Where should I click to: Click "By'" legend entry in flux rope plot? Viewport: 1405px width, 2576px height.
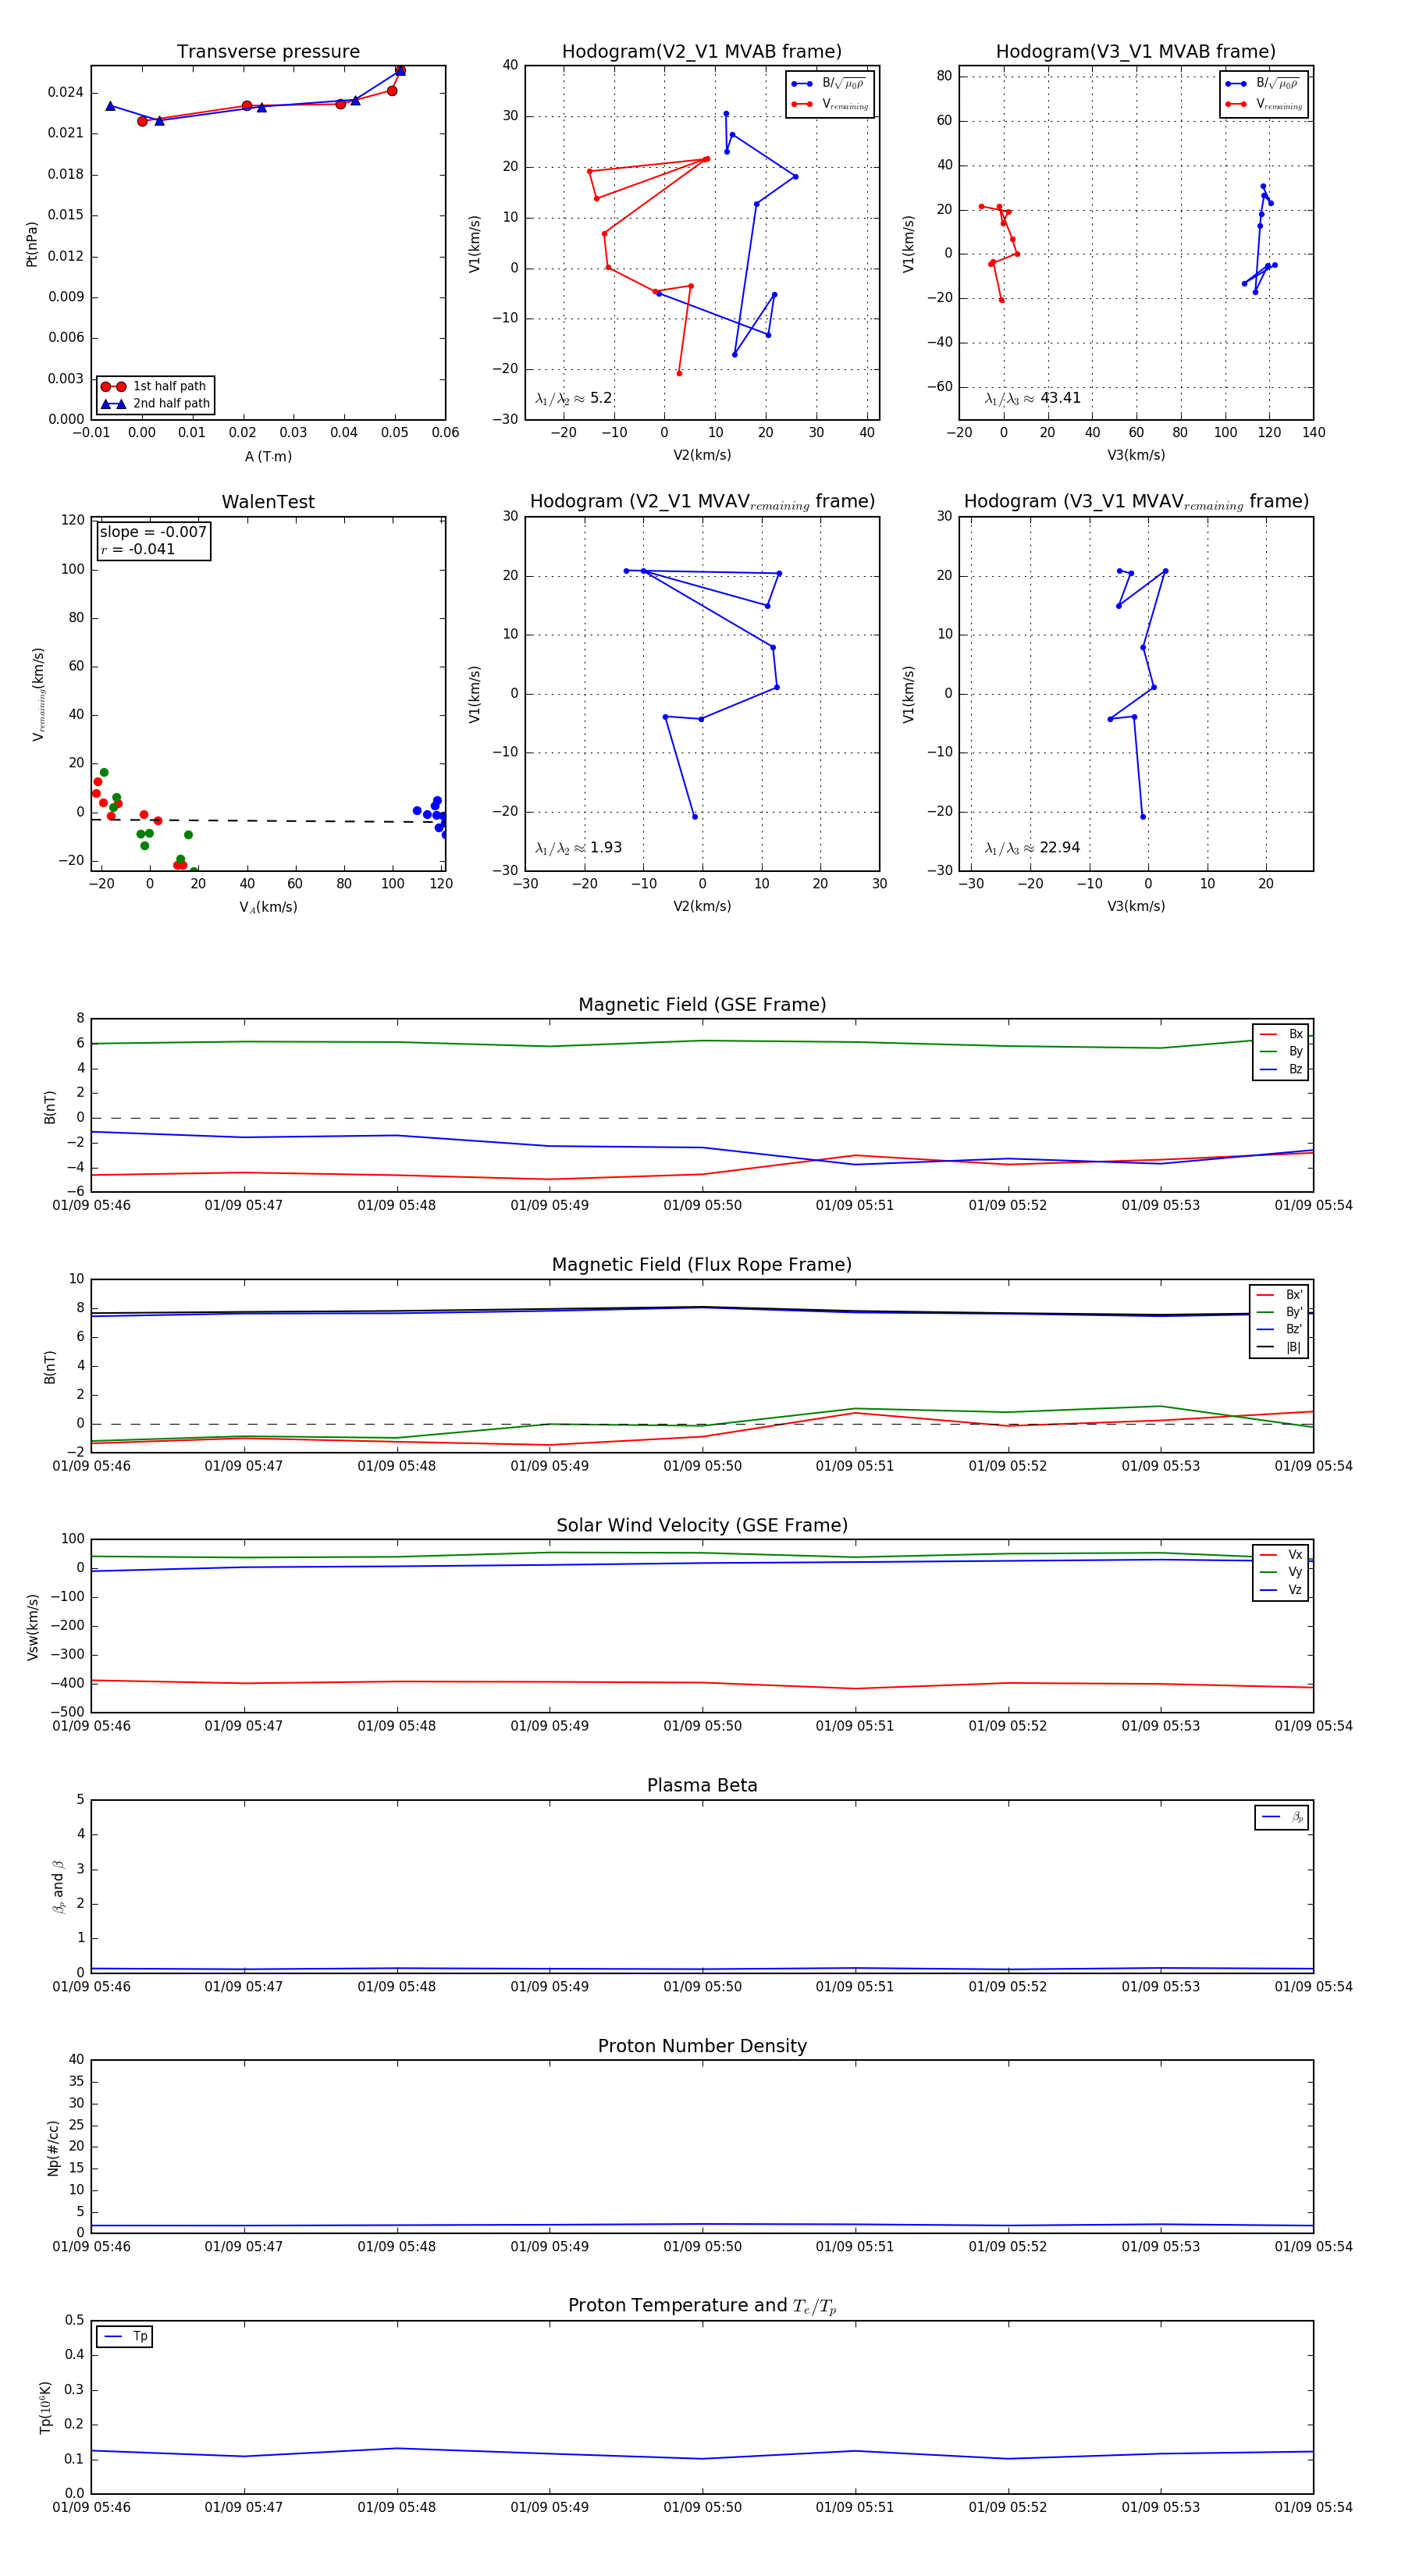(1279, 1312)
